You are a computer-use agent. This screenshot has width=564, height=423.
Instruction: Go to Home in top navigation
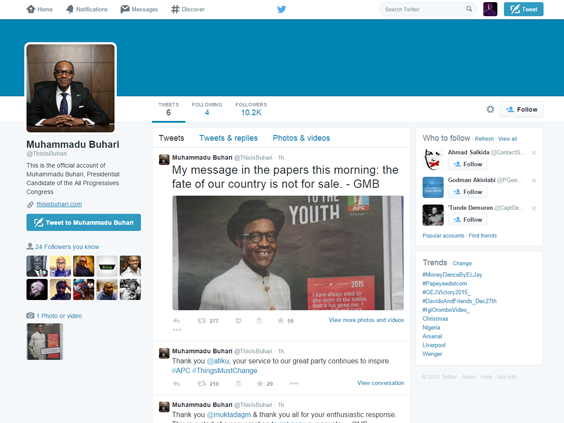(x=40, y=9)
